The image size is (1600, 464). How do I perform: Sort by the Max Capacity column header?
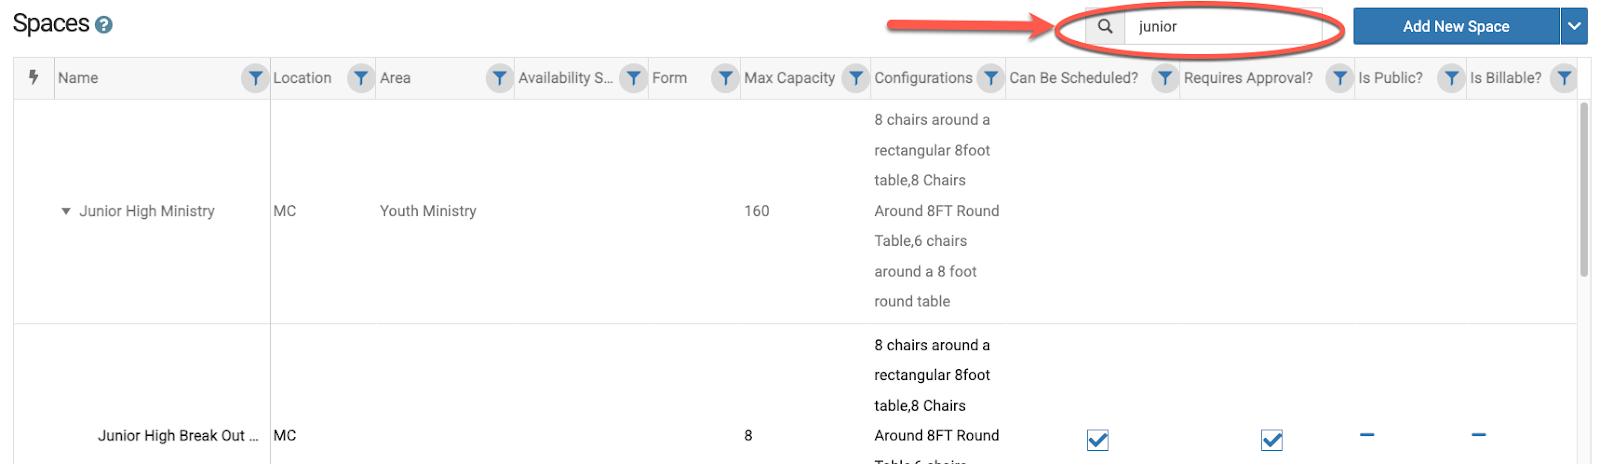coord(789,78)
